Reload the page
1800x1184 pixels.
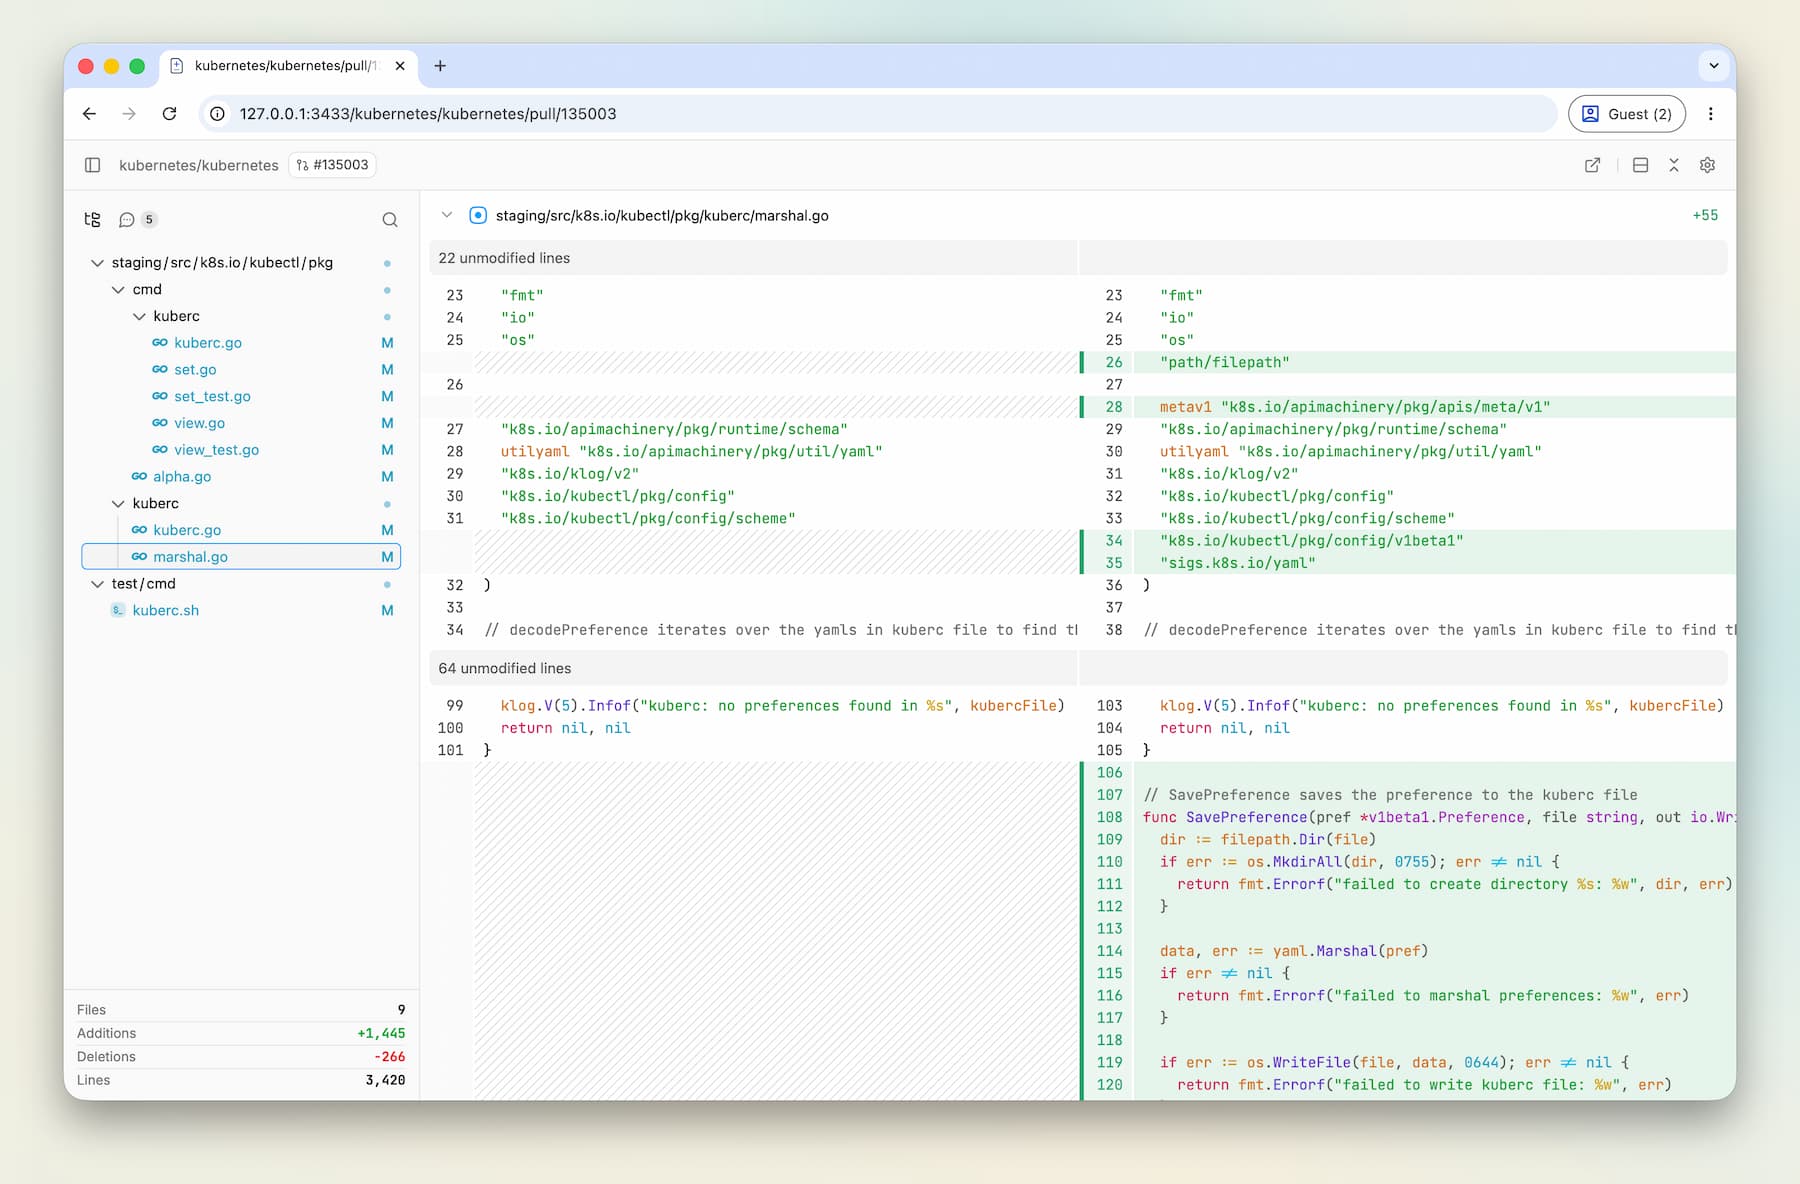coord(169,114)
